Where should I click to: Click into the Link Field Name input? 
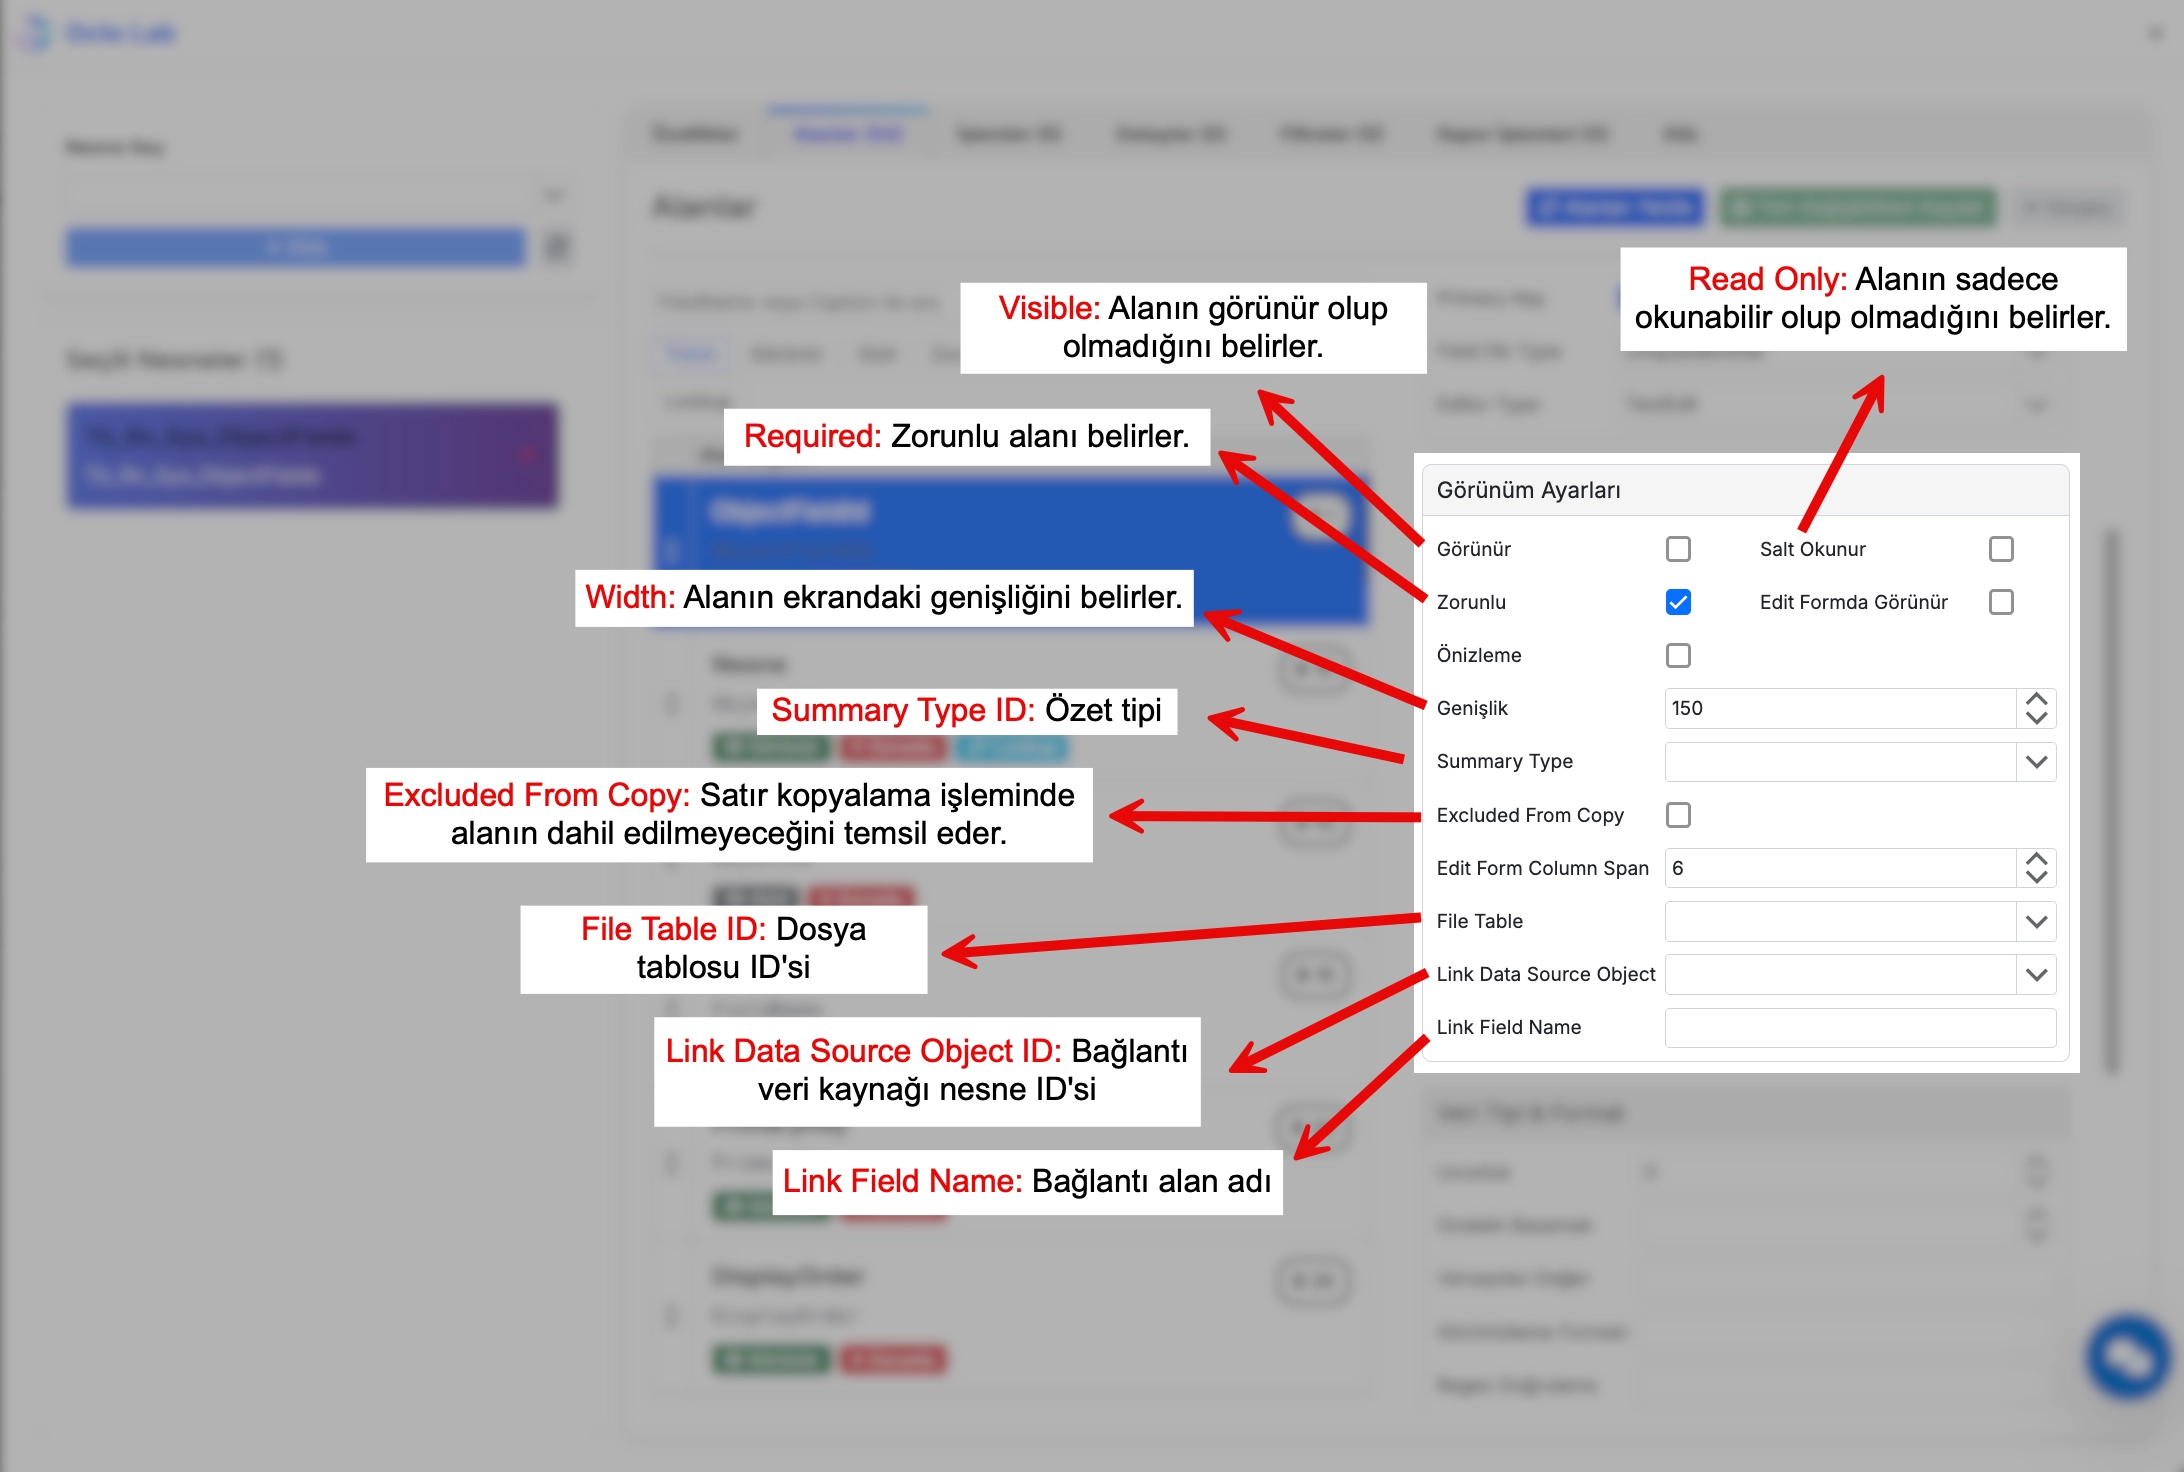1860,1027
